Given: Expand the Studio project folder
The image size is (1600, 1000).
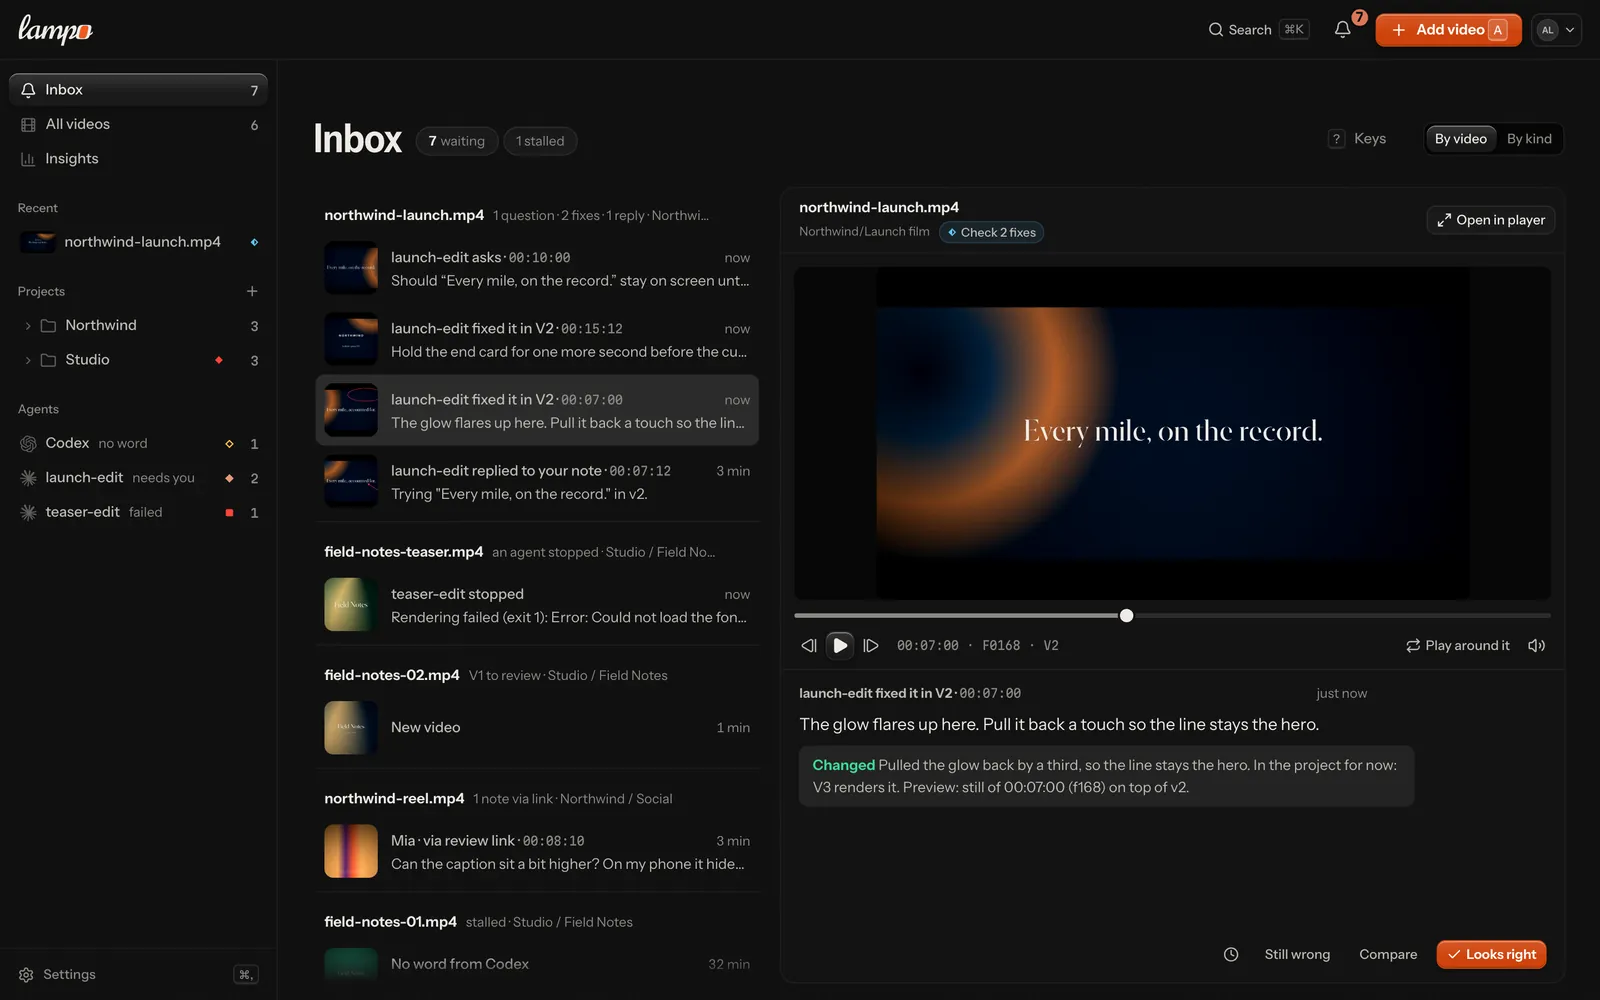Looking at the screenshot, I should coord(28,360).
